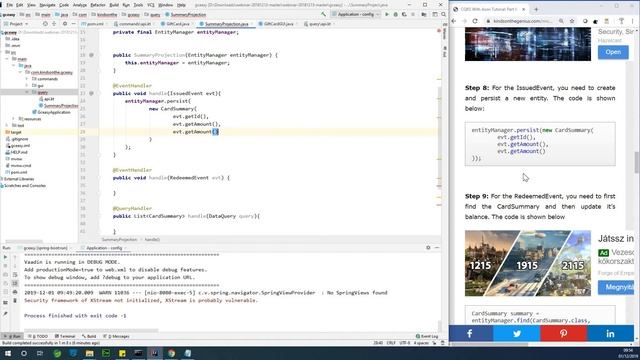Open the Event Log

[427, 336]
